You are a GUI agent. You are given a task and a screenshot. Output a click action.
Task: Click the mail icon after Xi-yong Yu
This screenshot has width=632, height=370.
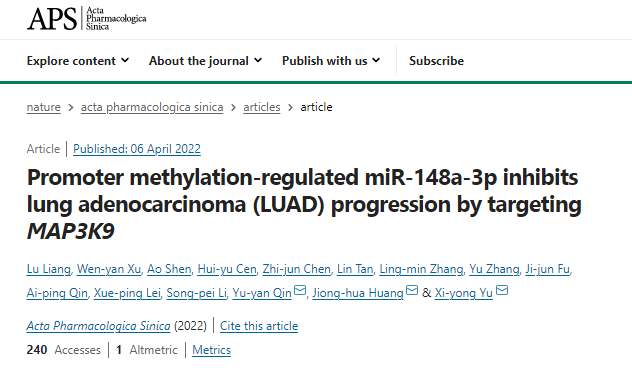coord(501,290)
